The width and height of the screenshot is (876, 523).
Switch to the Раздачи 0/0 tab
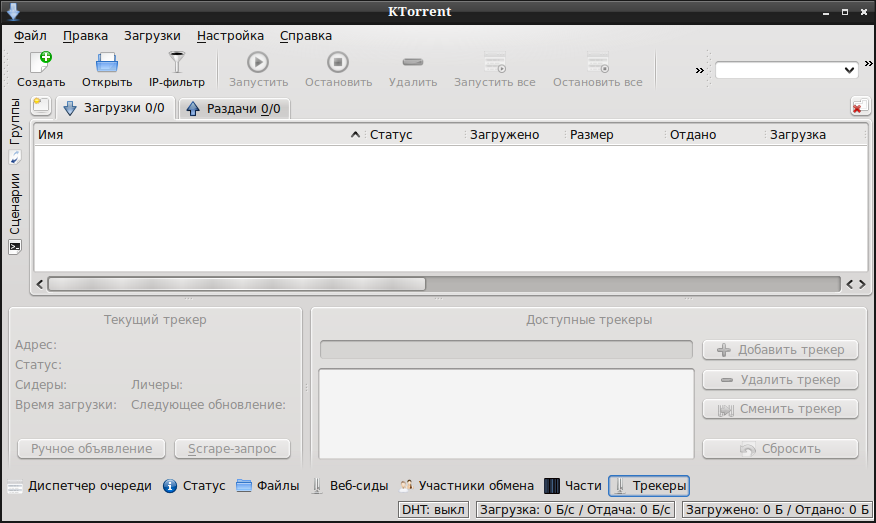click(235, 108)
